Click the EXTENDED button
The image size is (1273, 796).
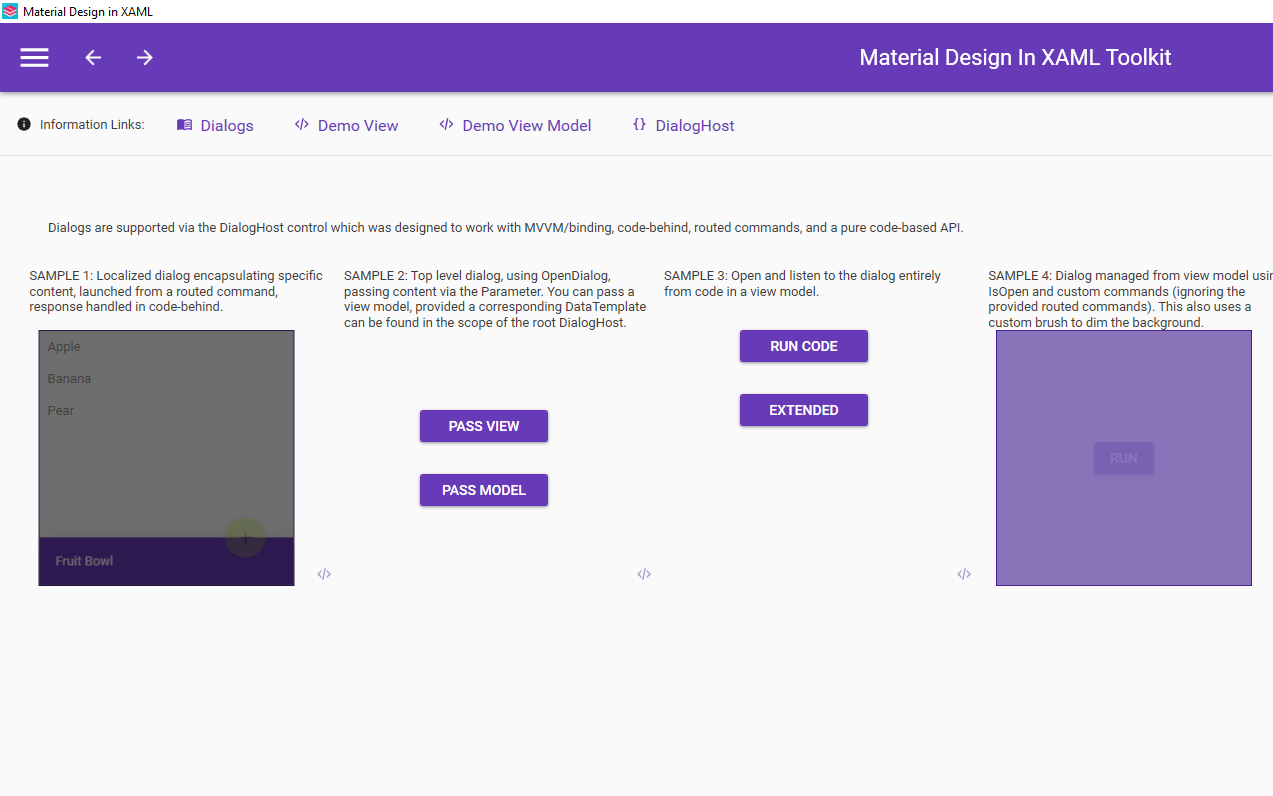pyautogui.click(x=804, y=410)
